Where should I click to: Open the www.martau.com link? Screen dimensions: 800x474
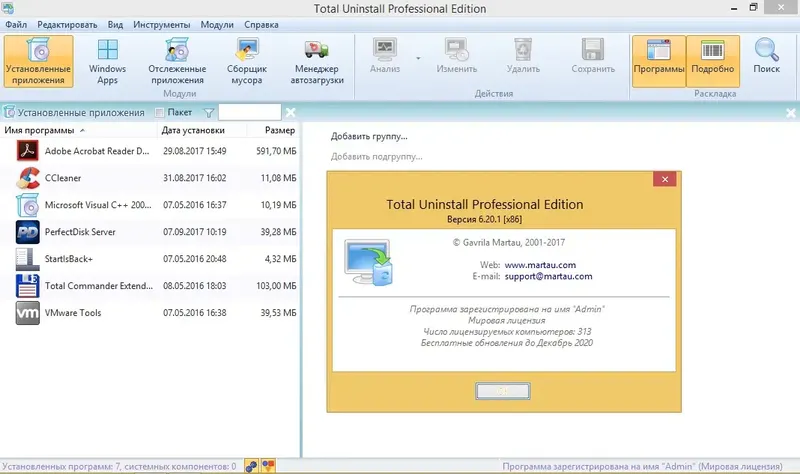tap(540, 265)
